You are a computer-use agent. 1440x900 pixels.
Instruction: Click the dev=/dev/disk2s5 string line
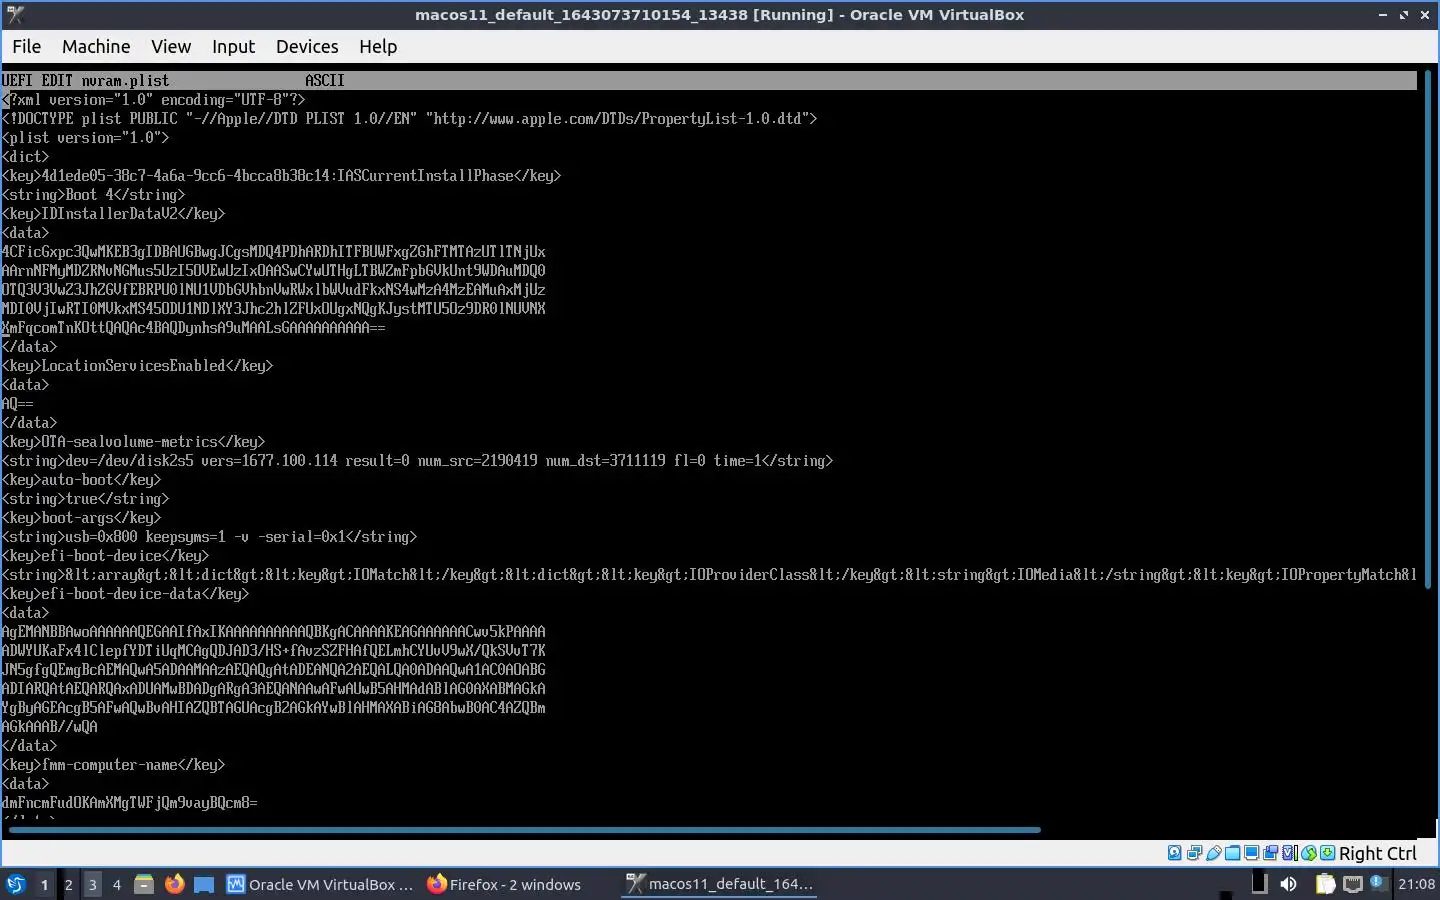(417, 460)
